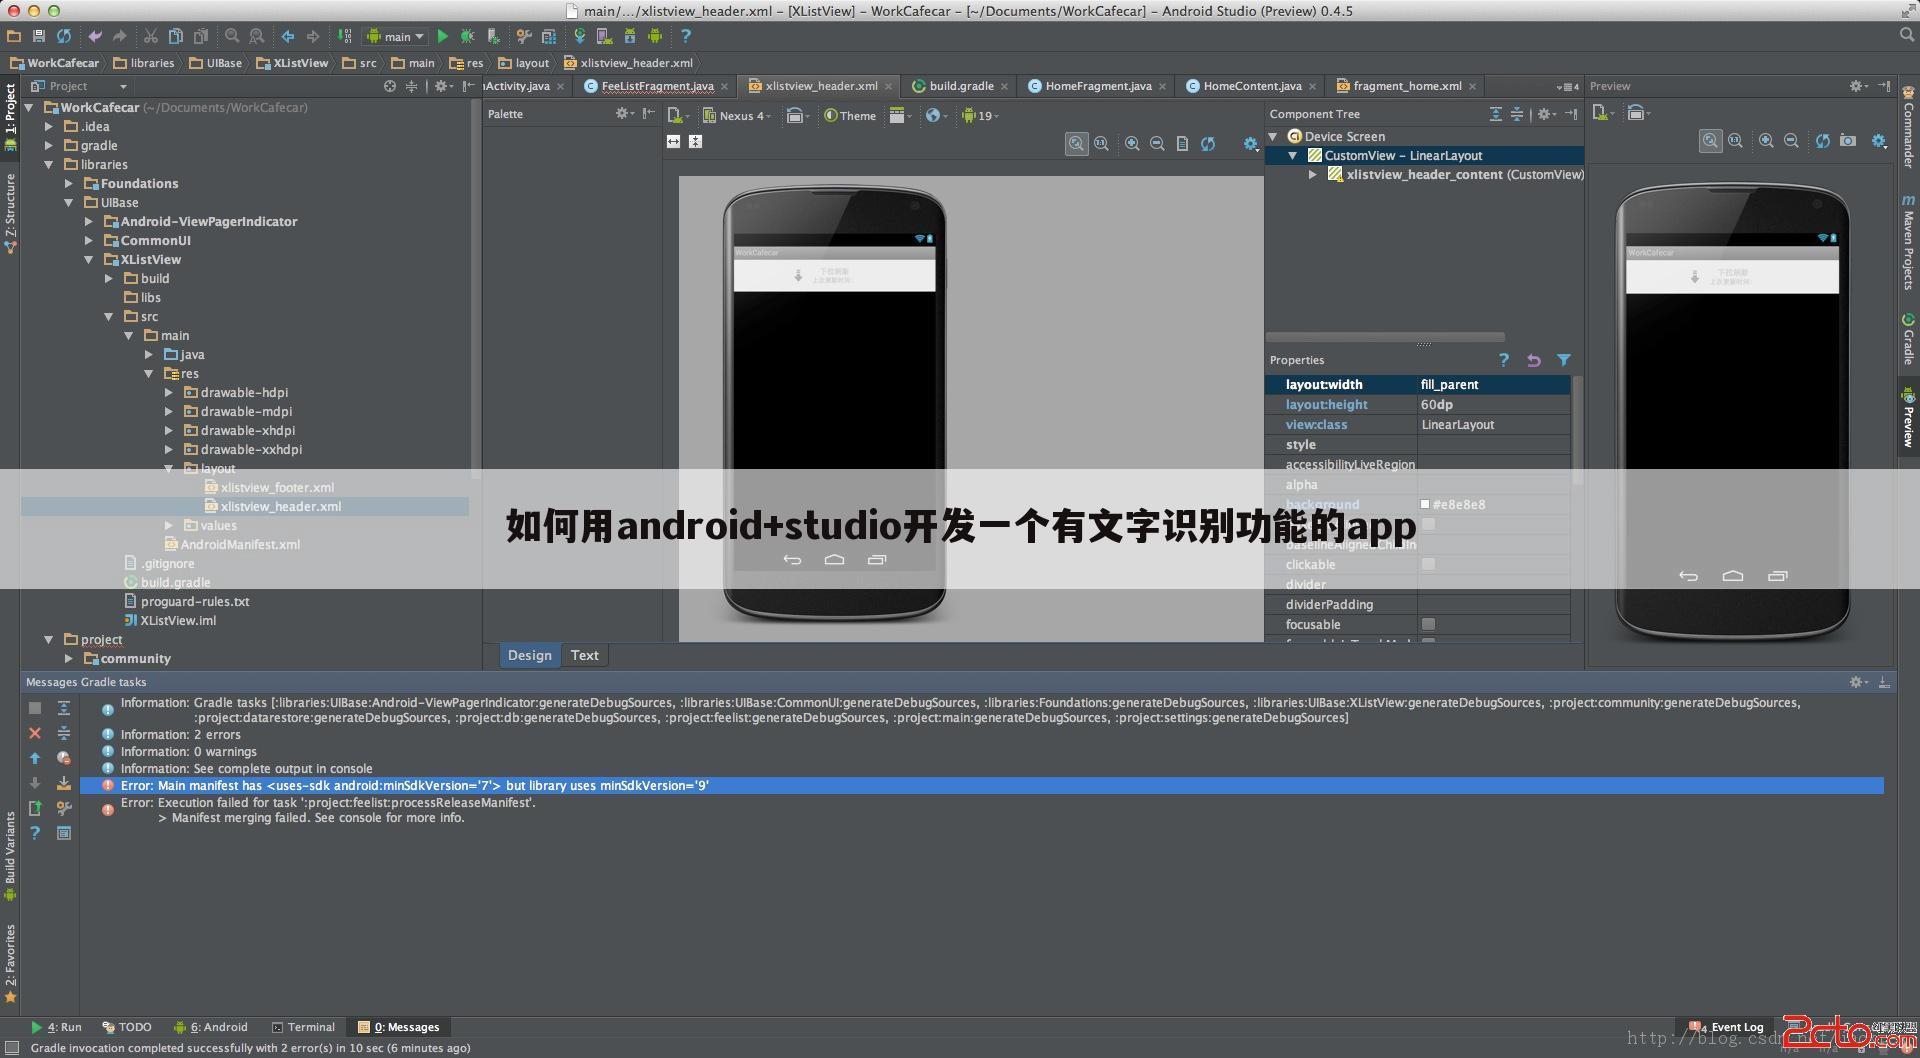
Task: Click Zoom In in the designer toolbar
Action: point(1132,144)
